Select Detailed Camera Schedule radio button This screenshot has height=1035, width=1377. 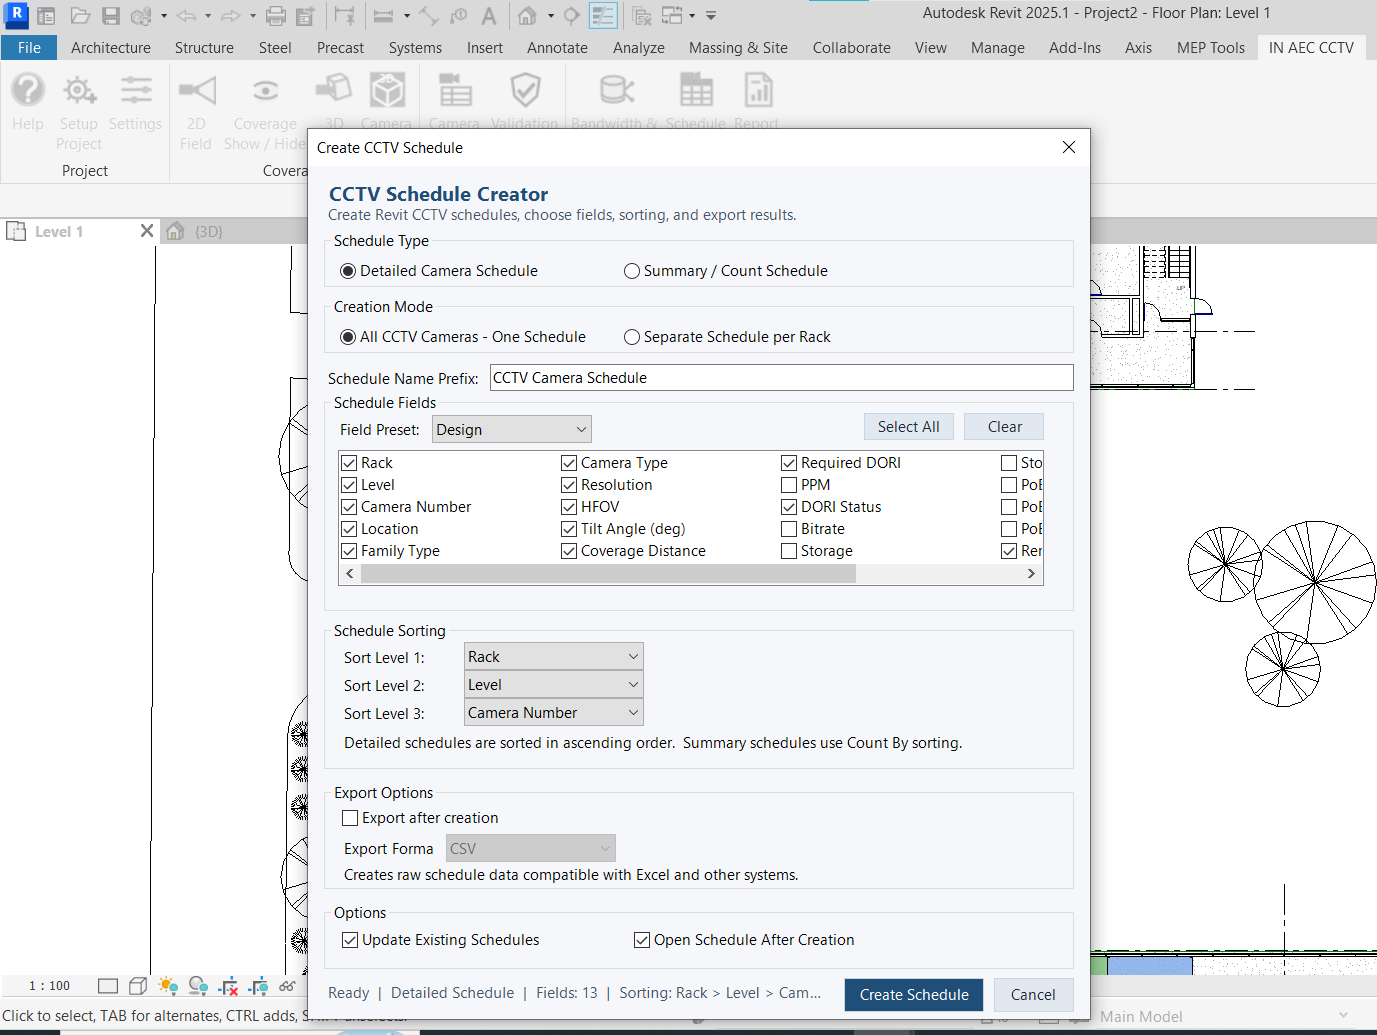point(348,271)
